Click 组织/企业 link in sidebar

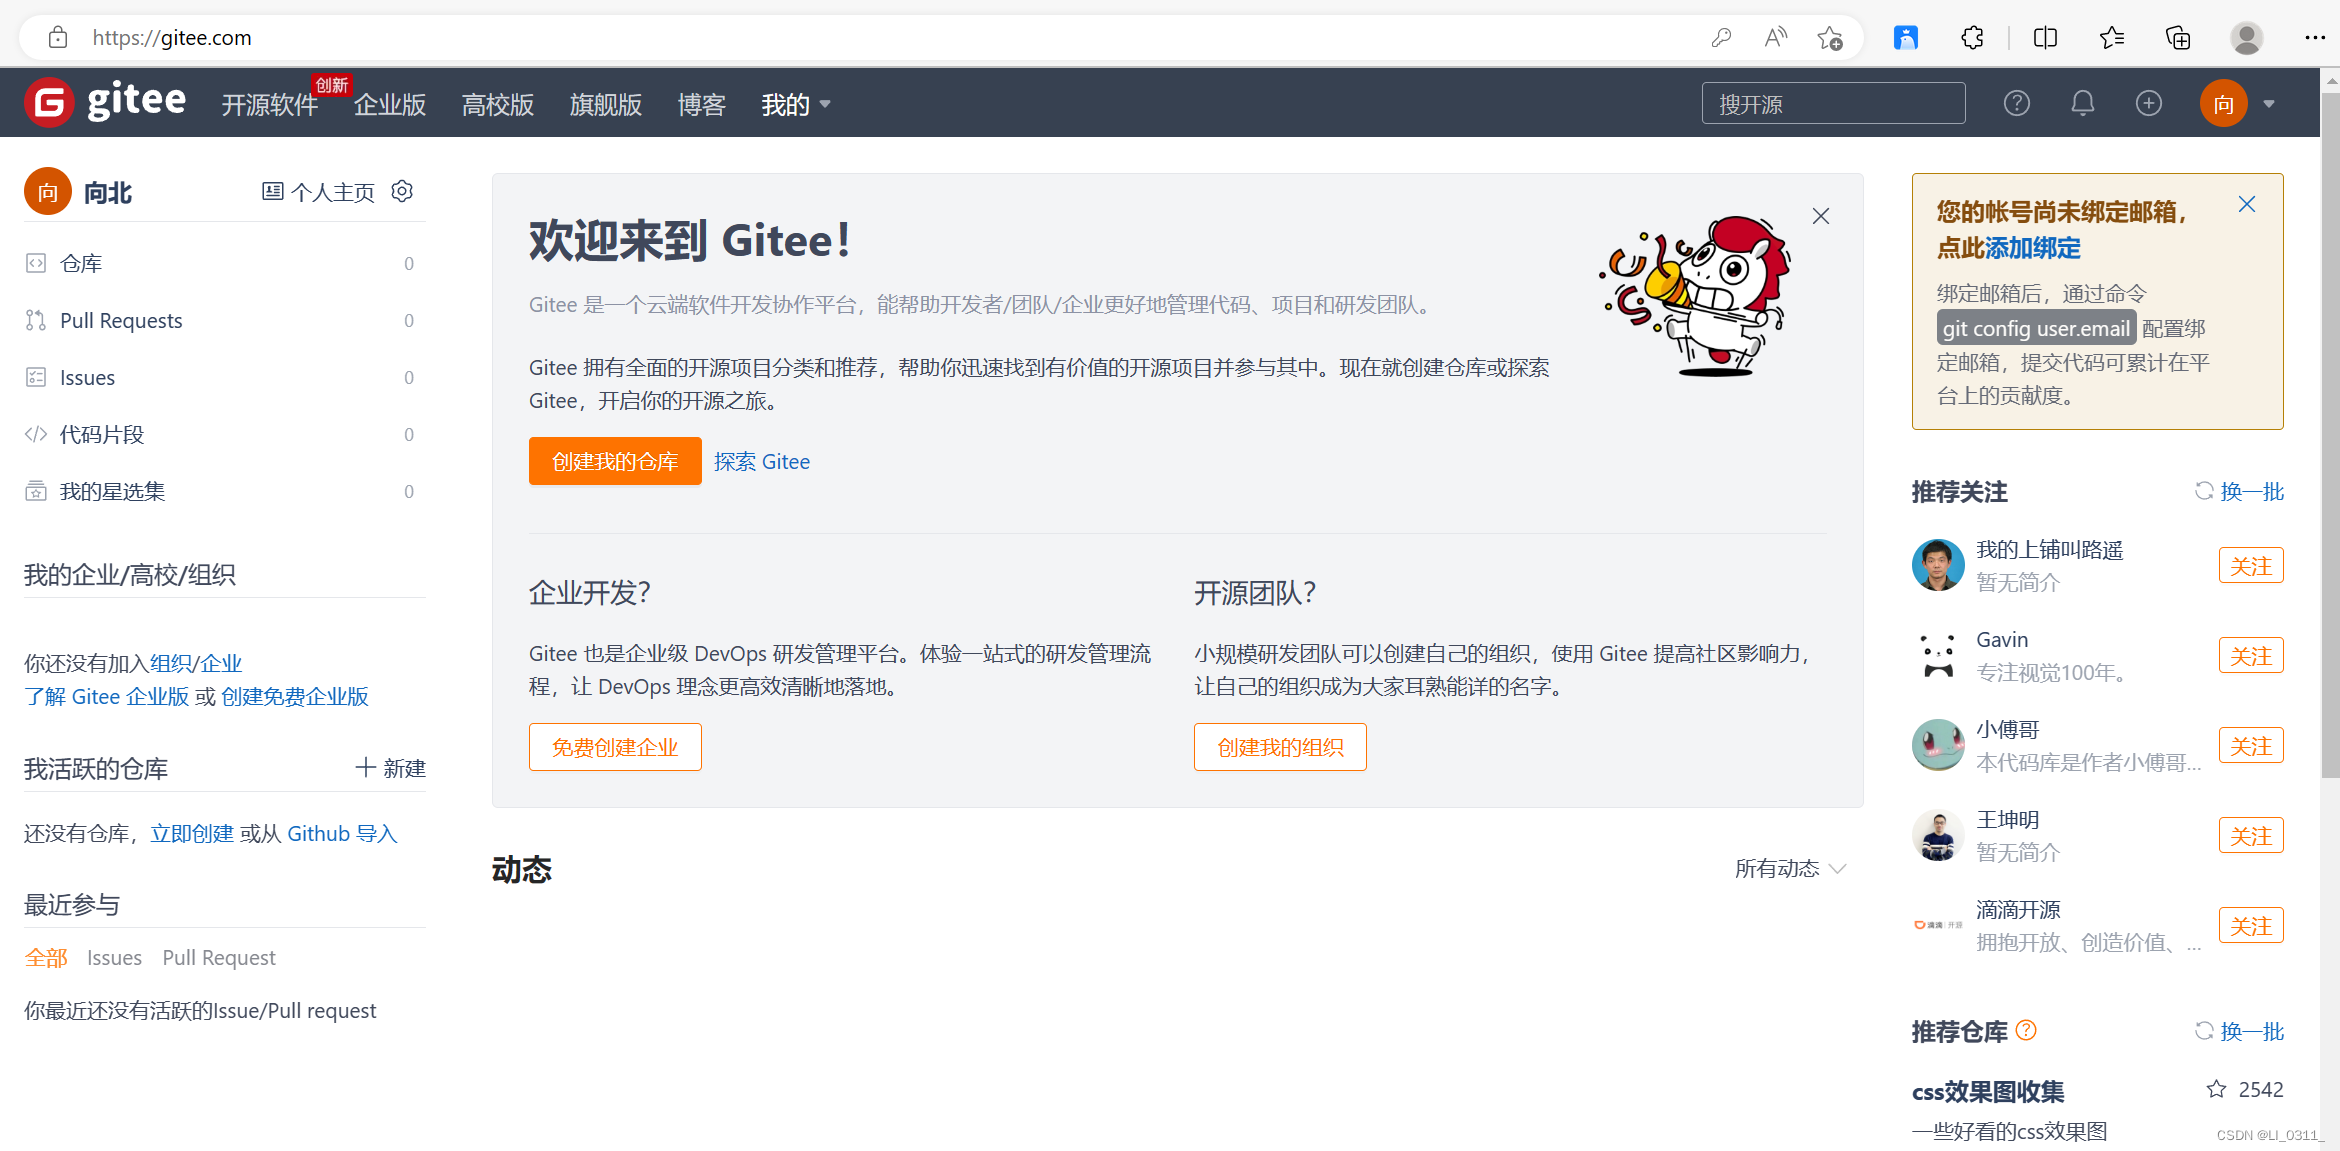click(196, 663)
